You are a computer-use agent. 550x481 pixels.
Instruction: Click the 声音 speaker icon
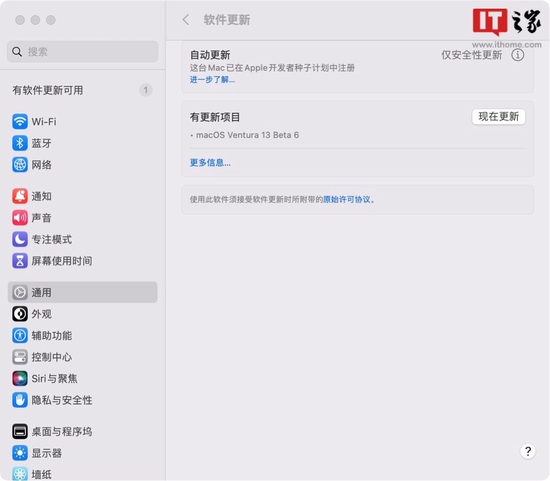tap(20, 218)
